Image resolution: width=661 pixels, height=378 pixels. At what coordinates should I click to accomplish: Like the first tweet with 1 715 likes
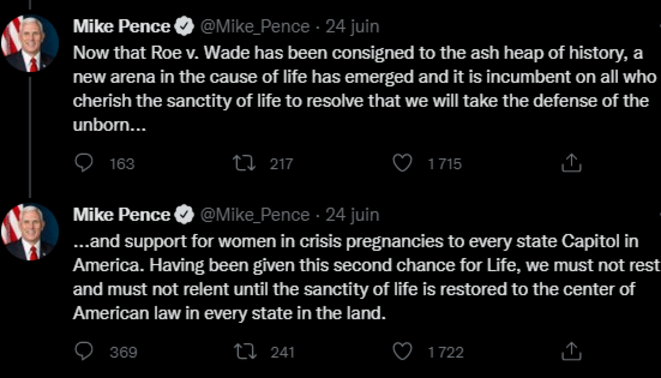(x=402, y=163)
